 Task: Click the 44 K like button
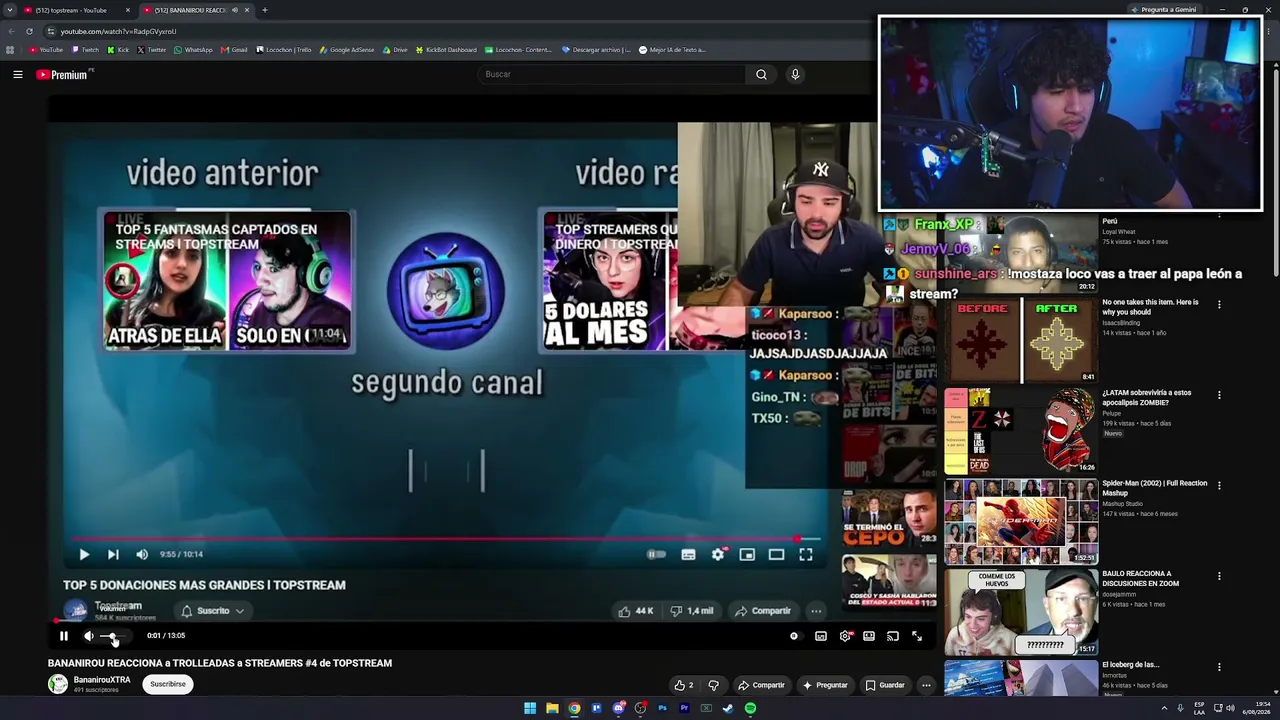(636, 611)
